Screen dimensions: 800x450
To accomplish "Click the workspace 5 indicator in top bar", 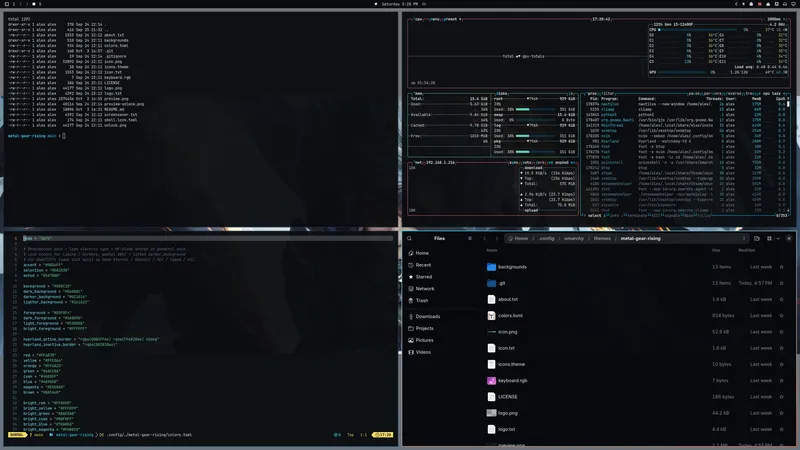I will [40, 4].
